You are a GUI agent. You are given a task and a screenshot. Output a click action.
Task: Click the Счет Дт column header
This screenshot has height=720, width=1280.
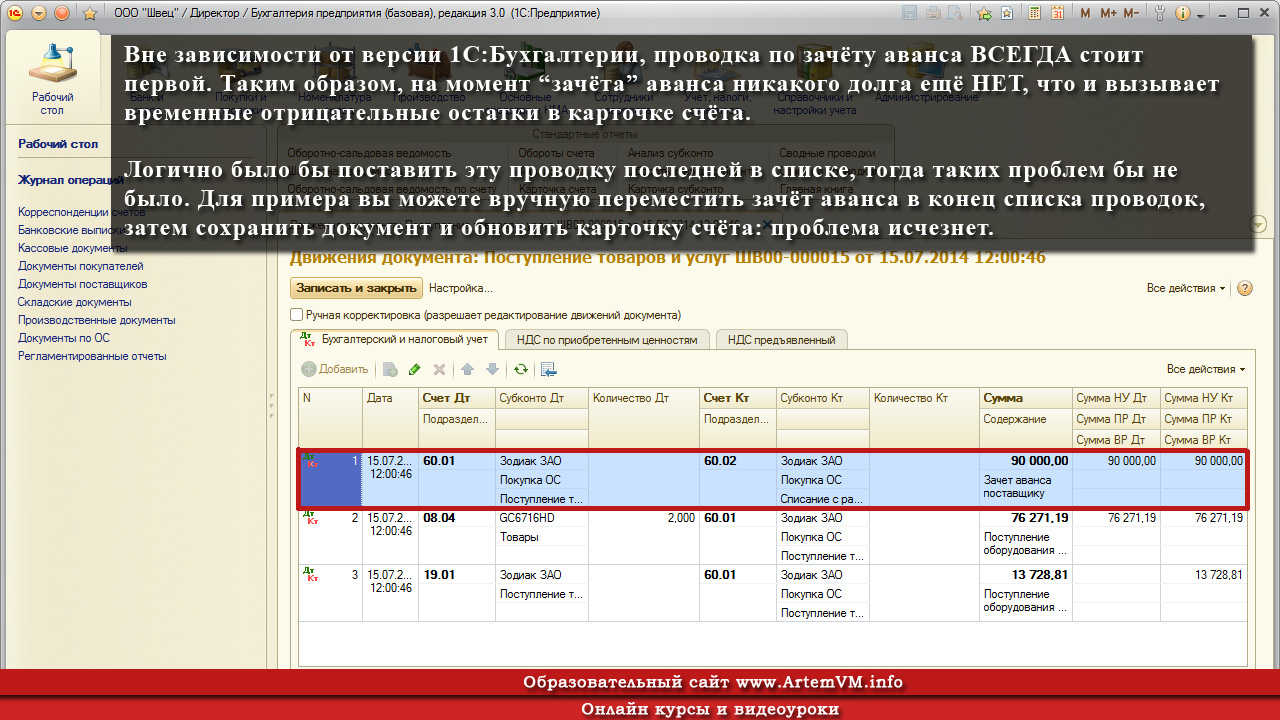click(457, 398)
